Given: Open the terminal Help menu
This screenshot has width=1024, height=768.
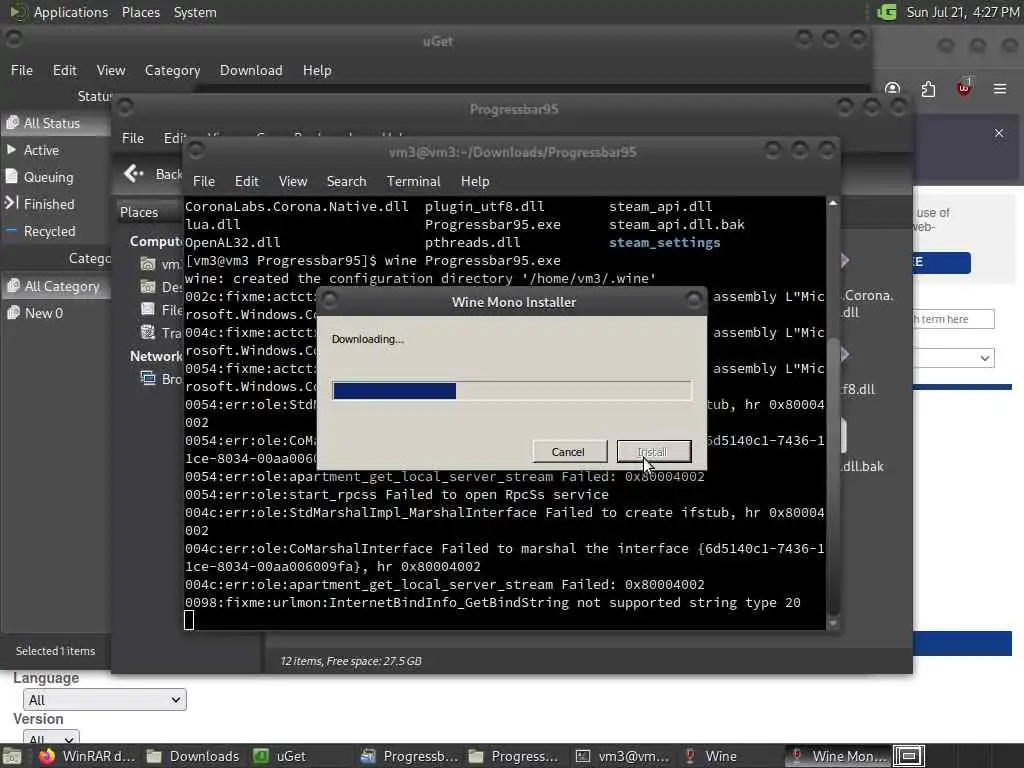Looking at the screenshot, I should pos(475,181).
